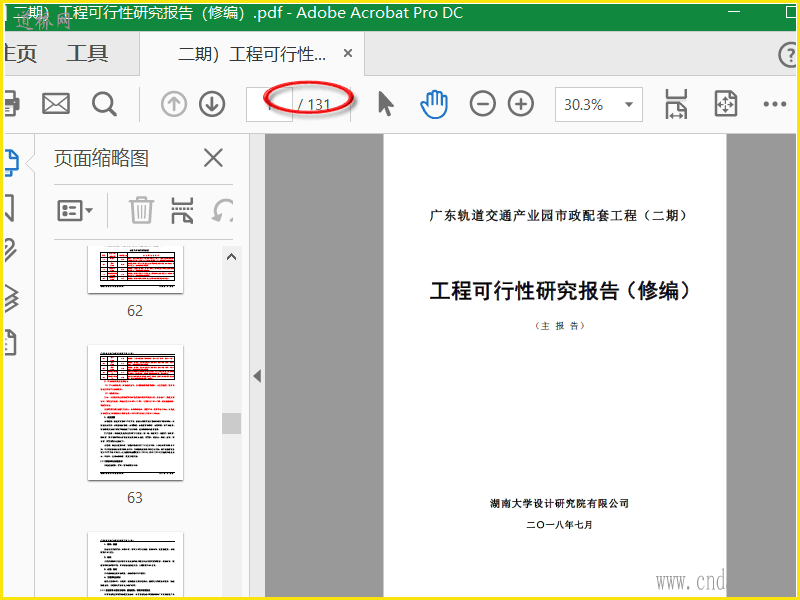Image resolution: width=800 pixels, height=600 pixels.
Task: Minimize the Acrobat window
Action: click(x=734, y=12)
